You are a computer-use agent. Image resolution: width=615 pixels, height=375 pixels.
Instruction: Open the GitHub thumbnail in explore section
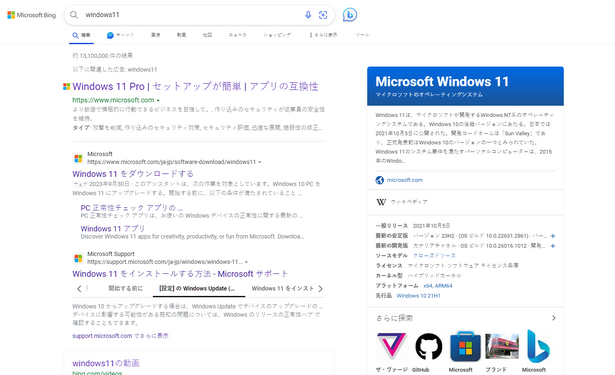[x=428, y=346]
